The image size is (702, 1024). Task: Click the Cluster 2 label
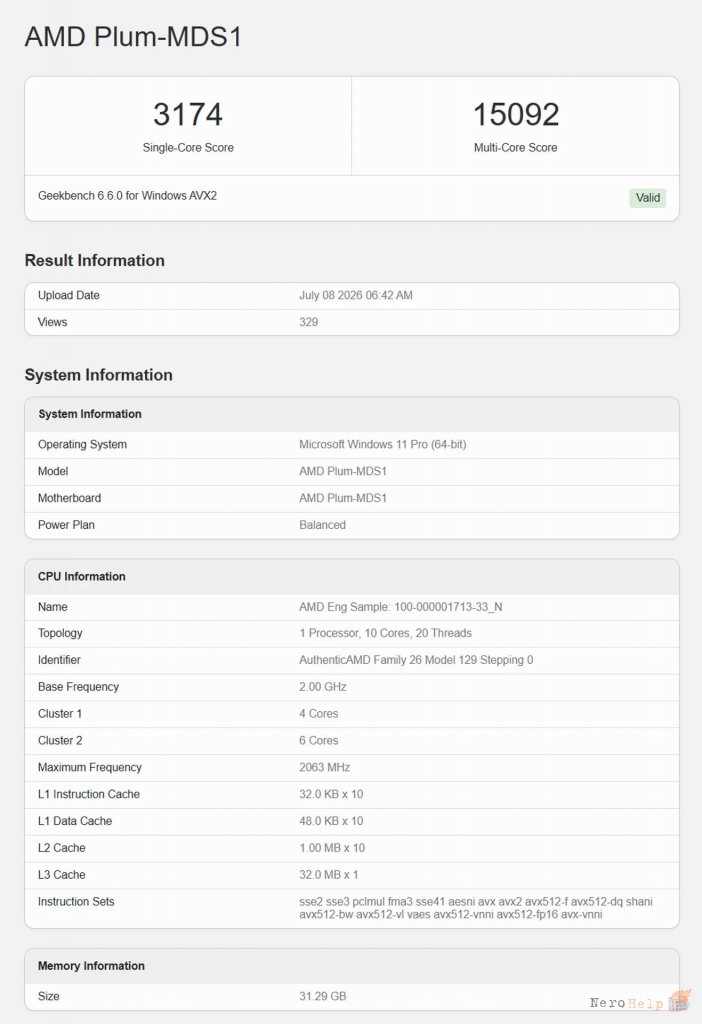click(x=60, y=740)
